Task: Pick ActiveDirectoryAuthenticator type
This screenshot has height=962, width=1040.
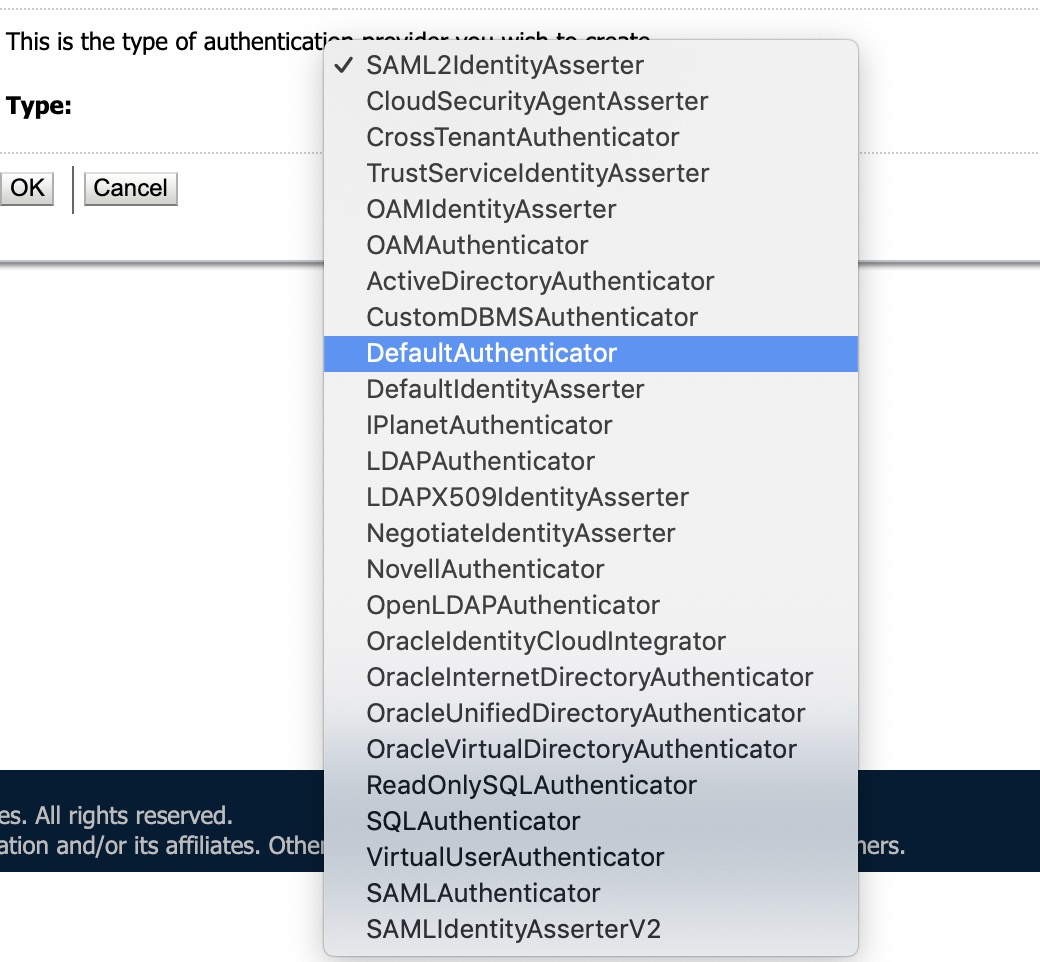Action: [x=590, y=281]
